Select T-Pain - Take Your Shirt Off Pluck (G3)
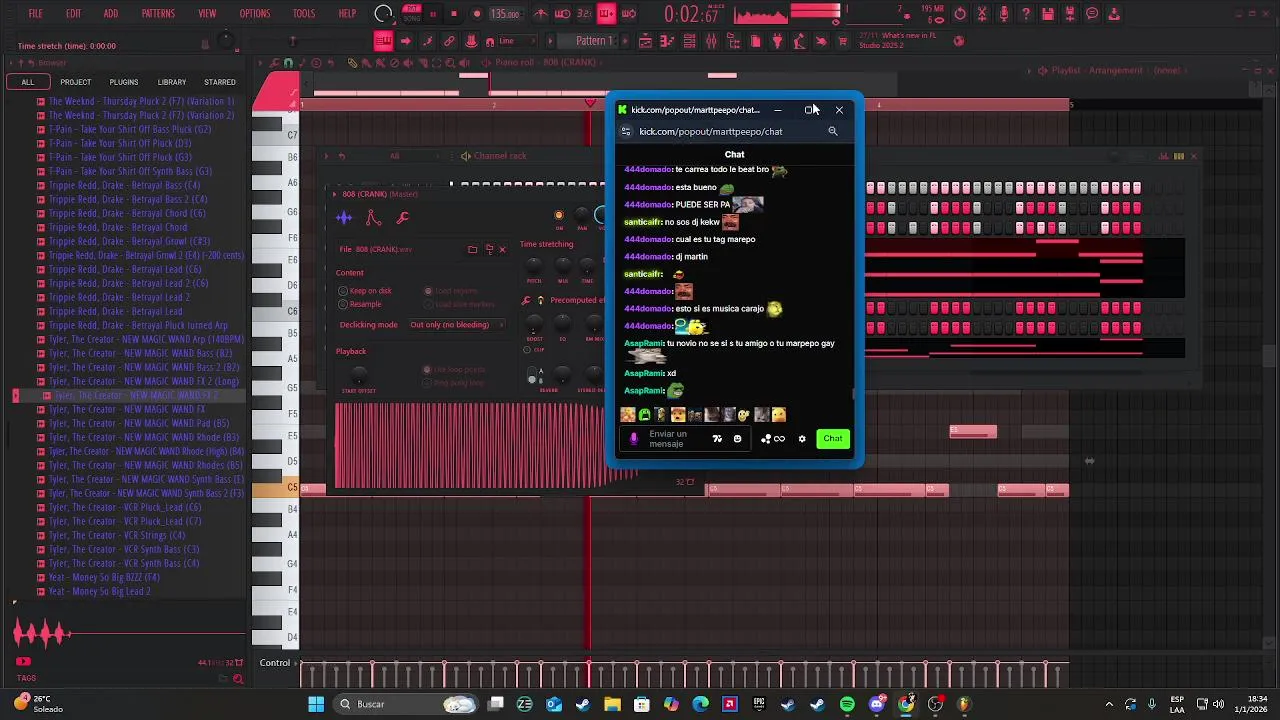 pyautogui.click(x=120, y=157)
